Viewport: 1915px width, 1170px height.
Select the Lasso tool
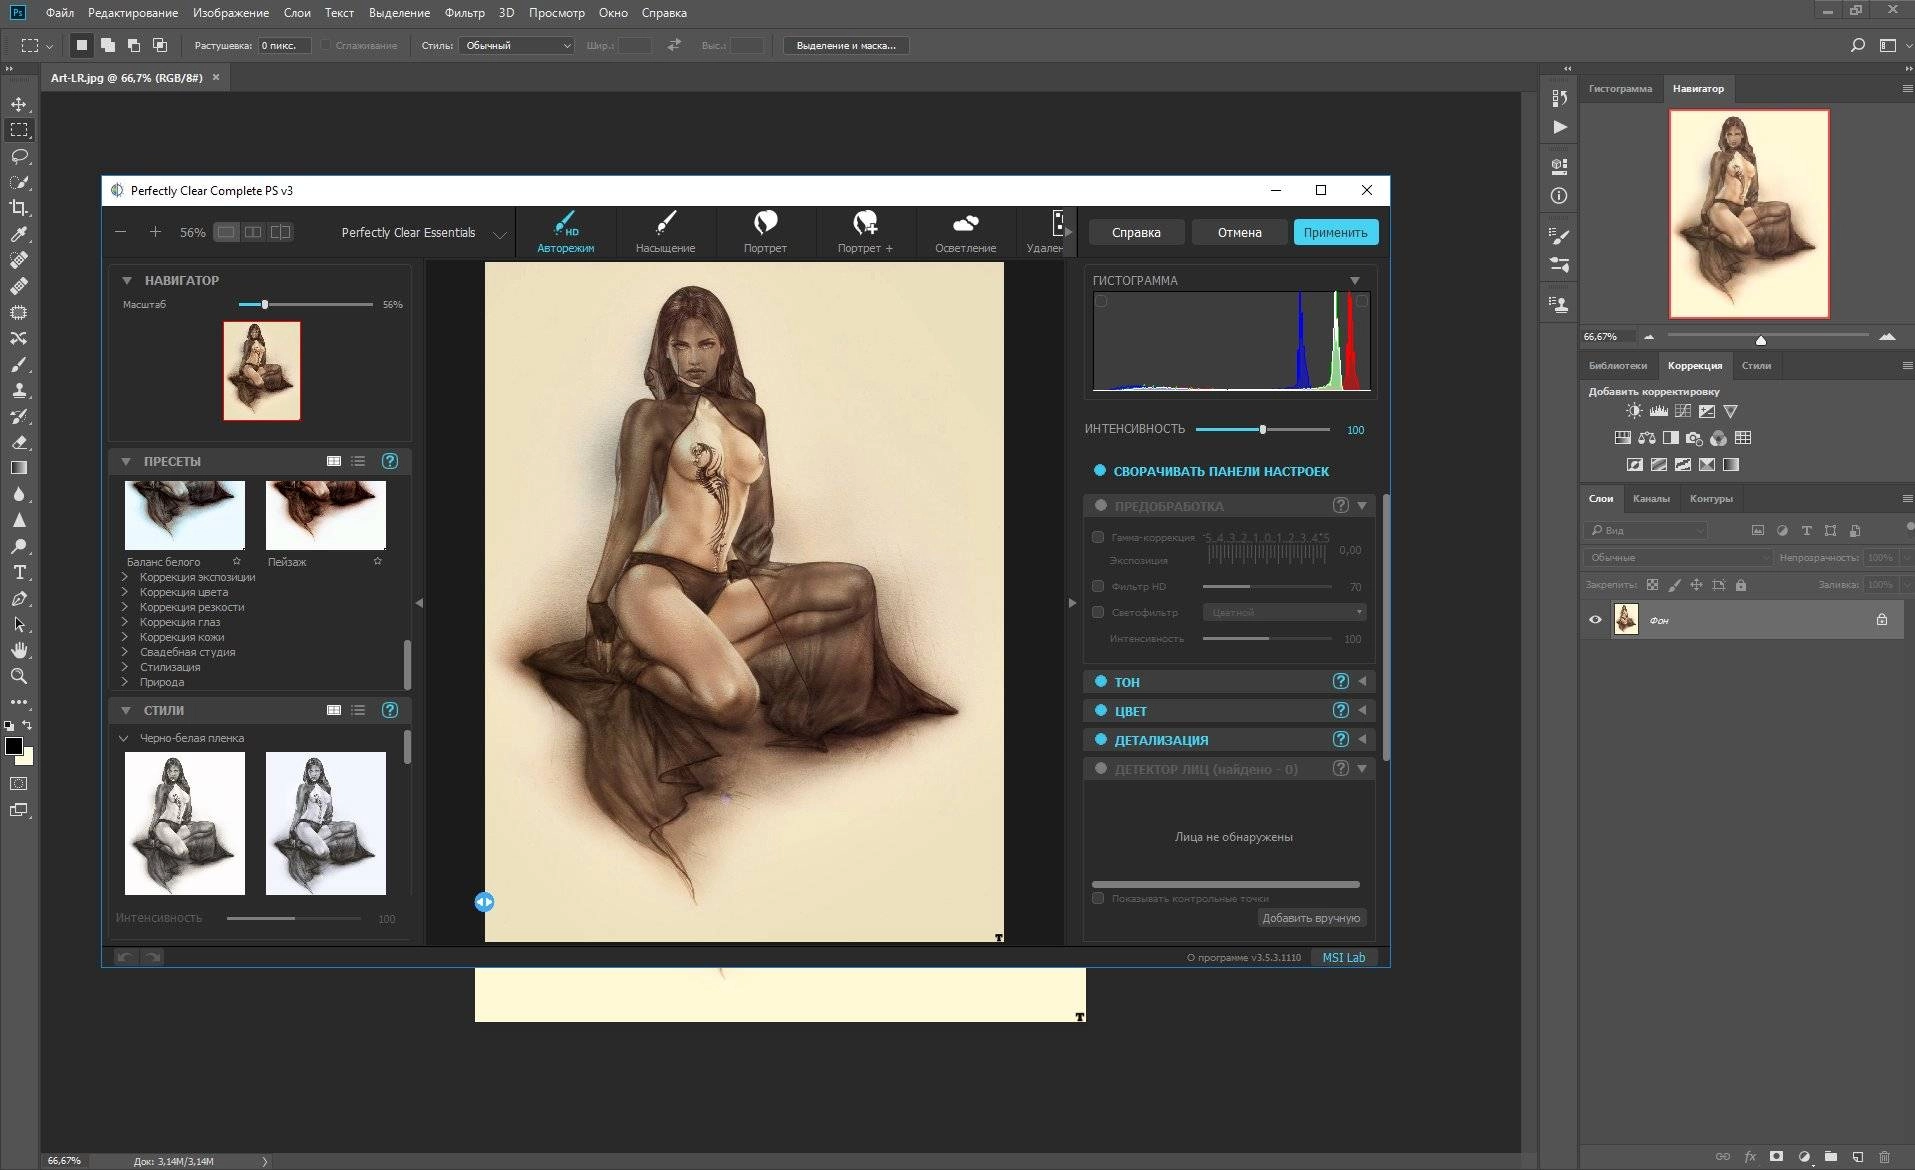[19, 156]
